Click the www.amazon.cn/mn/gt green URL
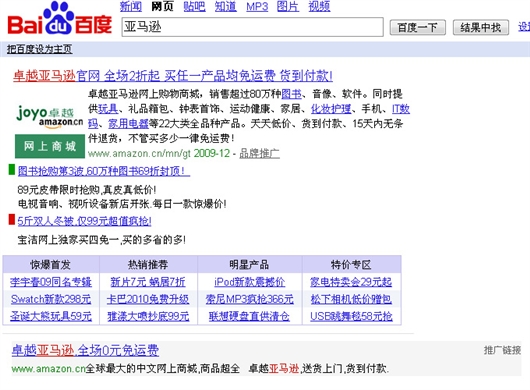The width and height of the screenshot is (530, 390). [140, 154]
